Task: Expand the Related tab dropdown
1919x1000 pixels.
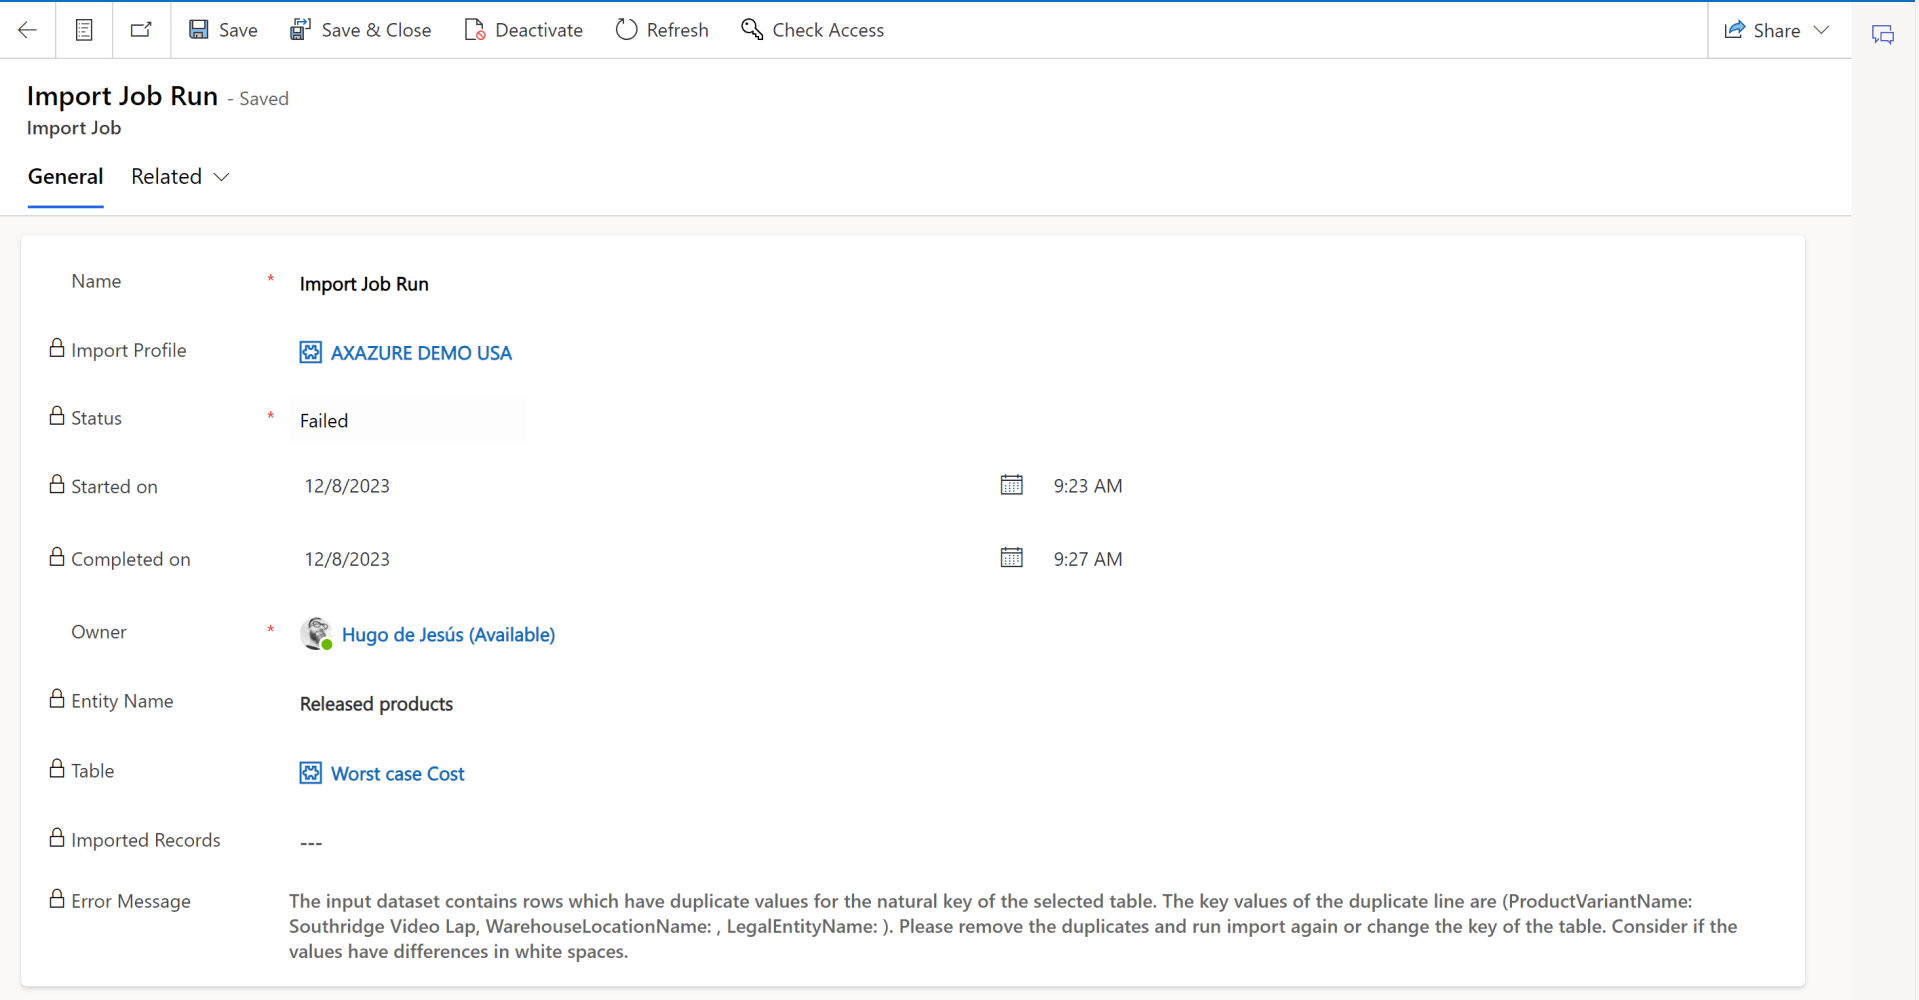Action: 180,177
